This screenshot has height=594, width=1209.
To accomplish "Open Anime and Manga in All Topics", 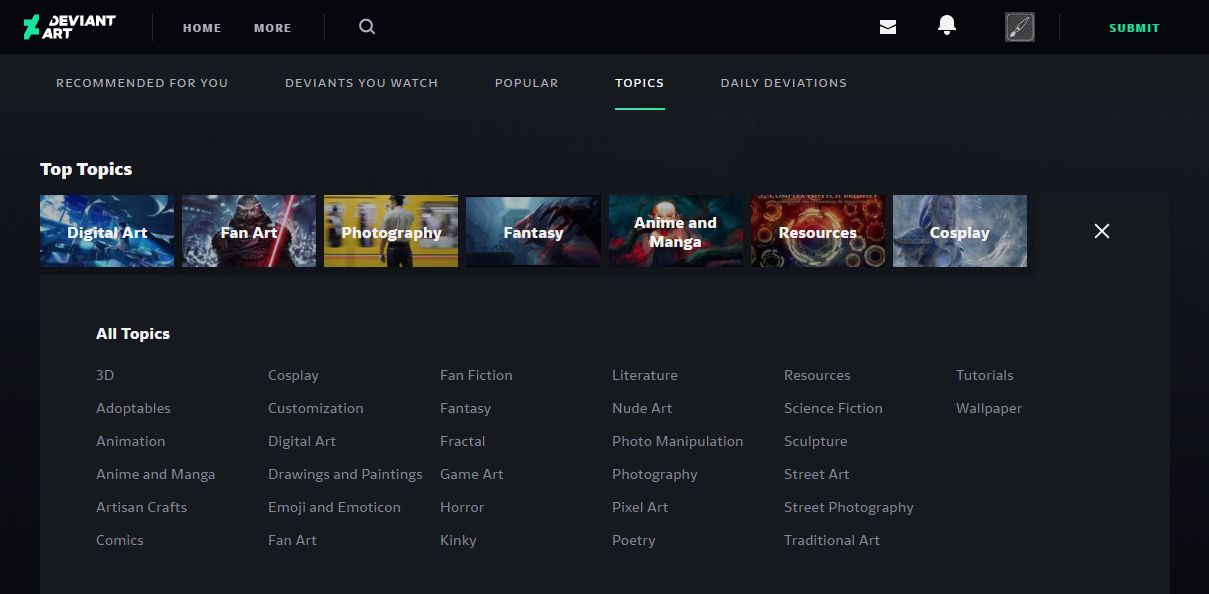I will tap(155, 474).
